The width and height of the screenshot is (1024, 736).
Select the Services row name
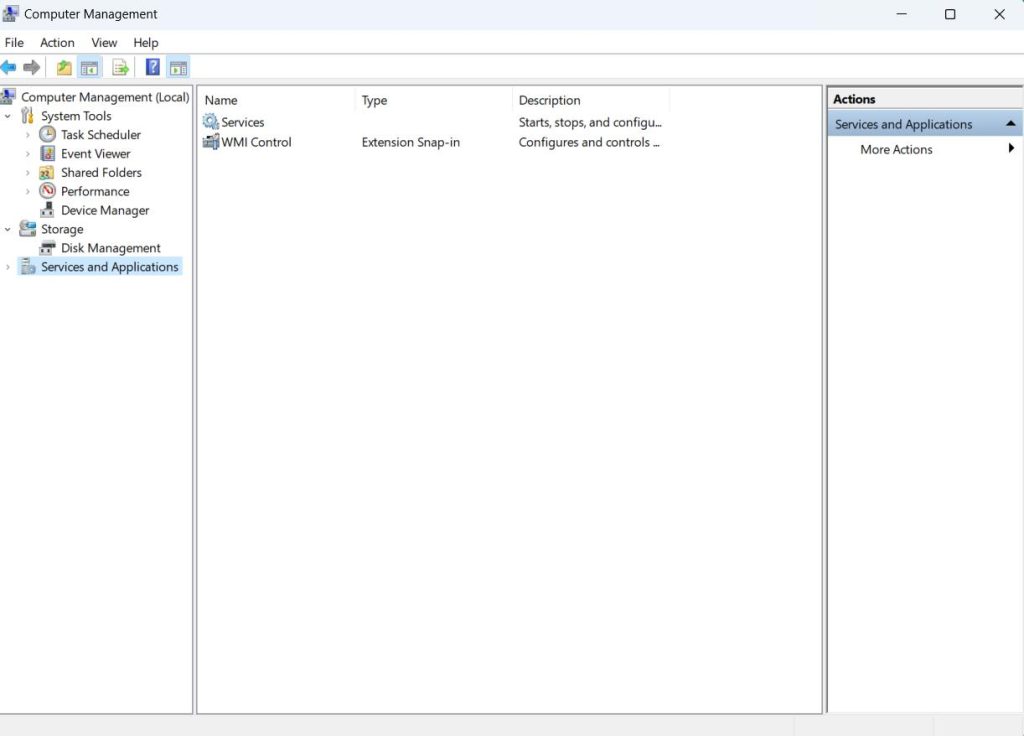(242, 122)
